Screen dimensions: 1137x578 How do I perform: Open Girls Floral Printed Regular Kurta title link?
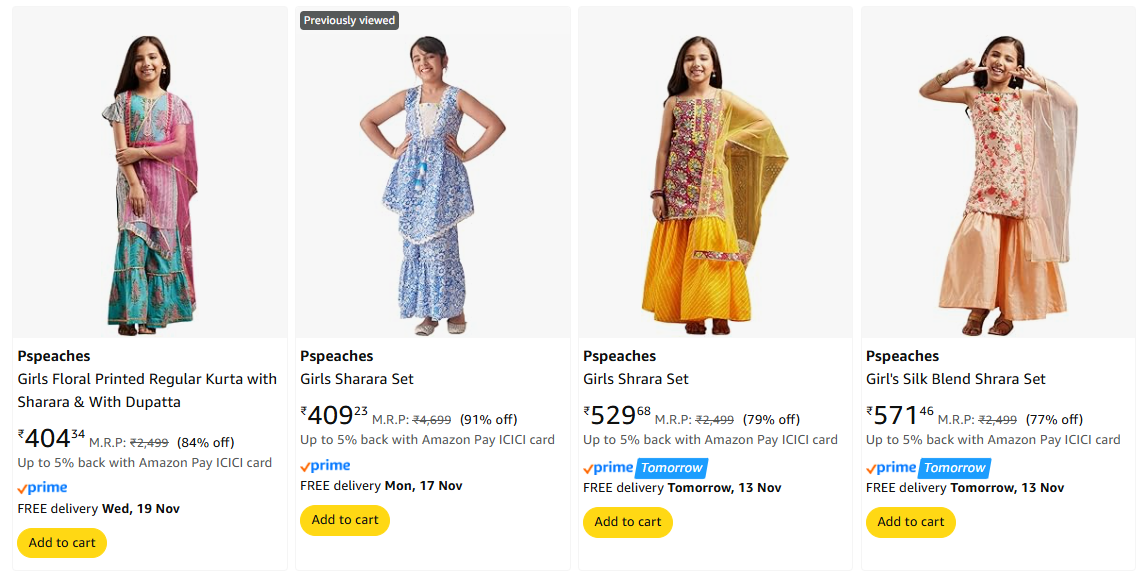[147, 390]
